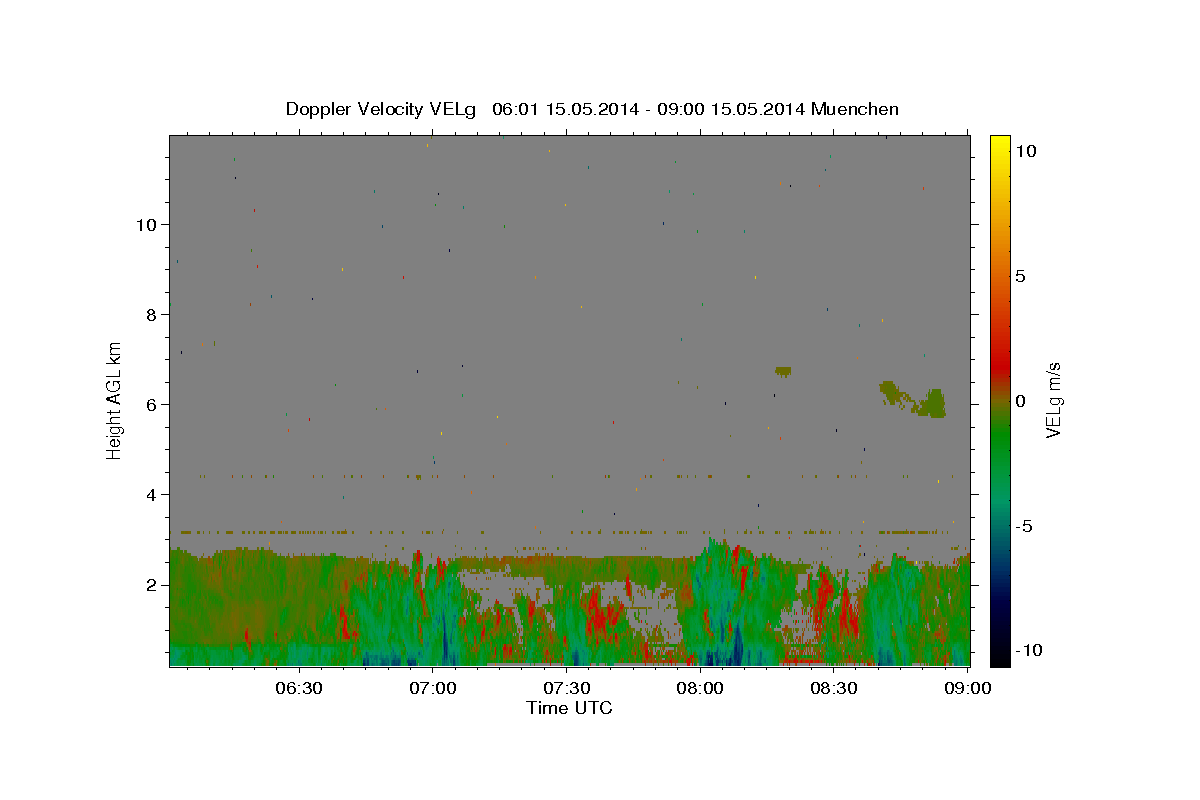Screen dimensions: 1200x800
Task: Click the 4 km height tick label
Action: click(151, 494)
